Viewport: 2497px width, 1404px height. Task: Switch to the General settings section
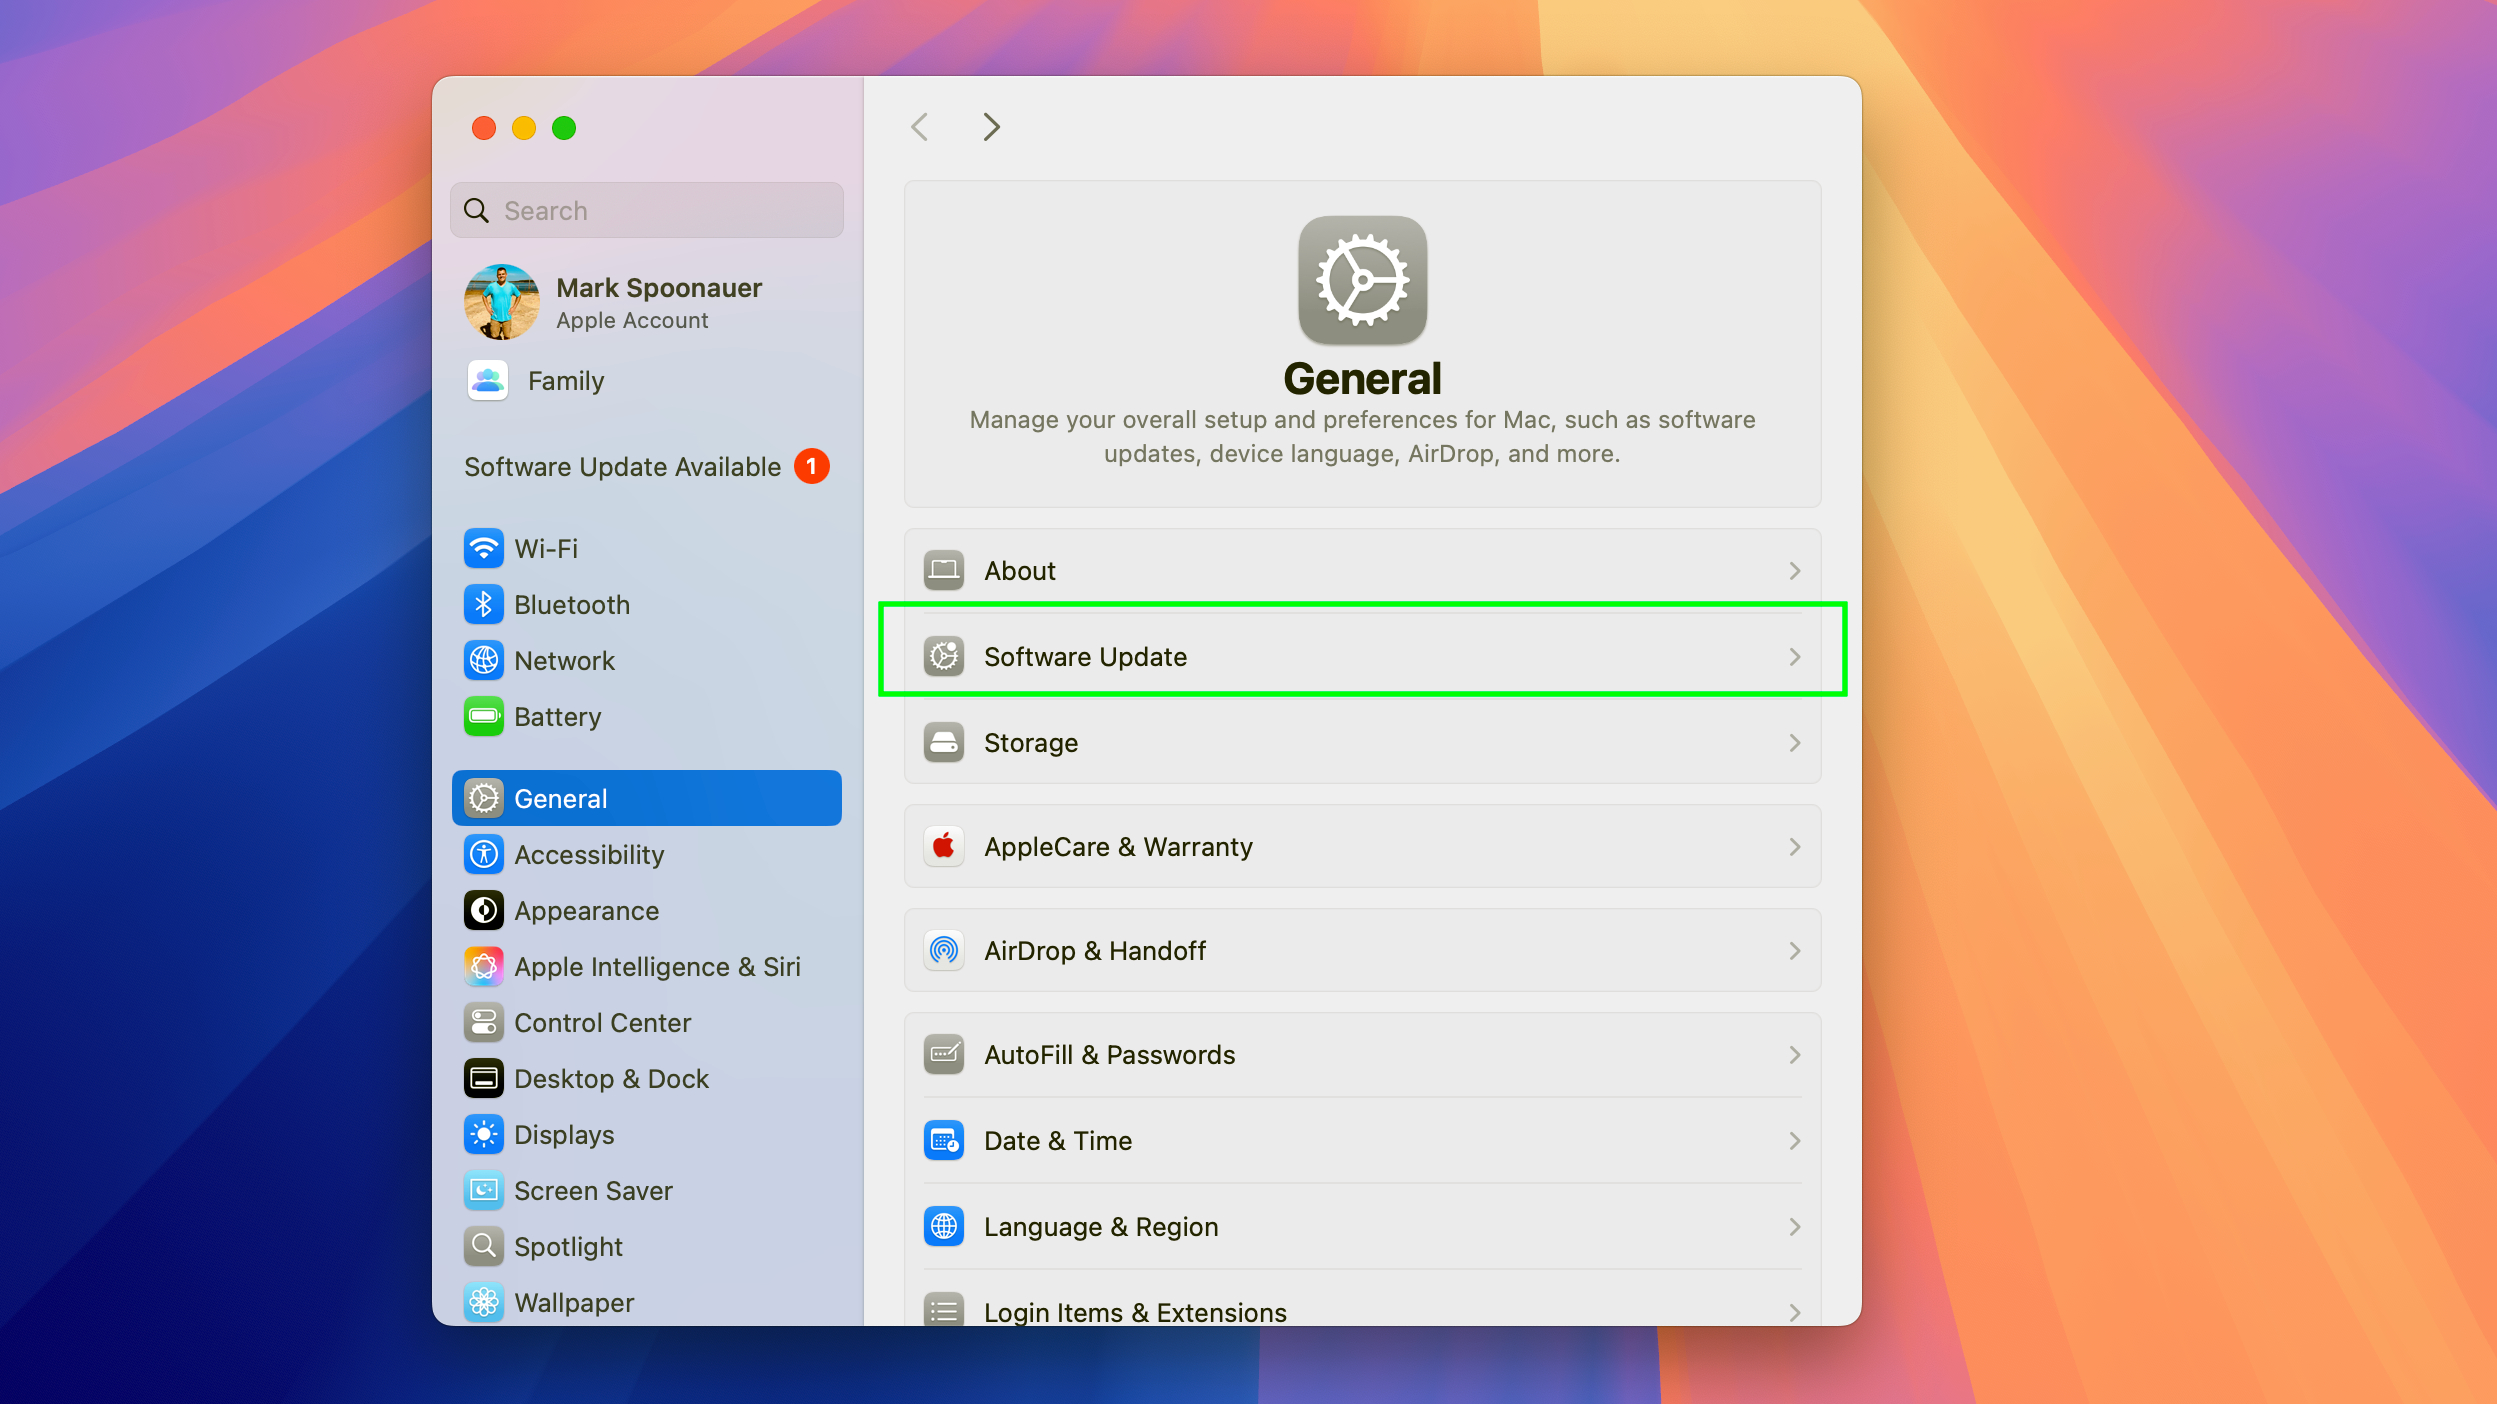click(x=560, y=798)
